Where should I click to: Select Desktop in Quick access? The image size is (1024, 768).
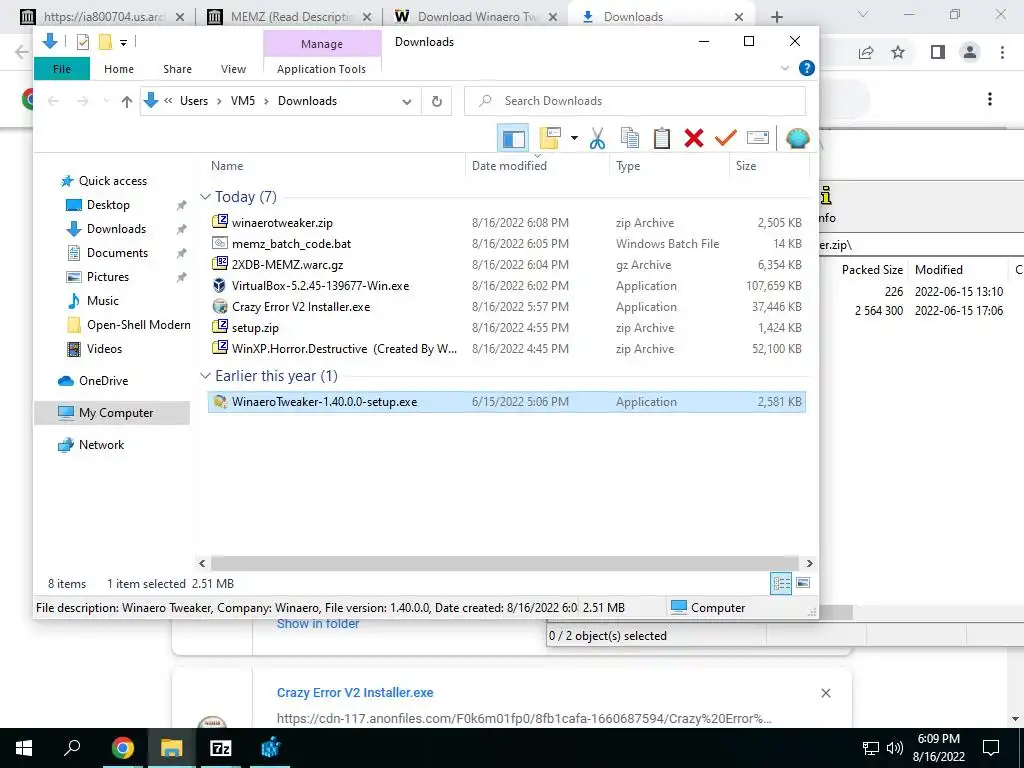pos(108,204)
